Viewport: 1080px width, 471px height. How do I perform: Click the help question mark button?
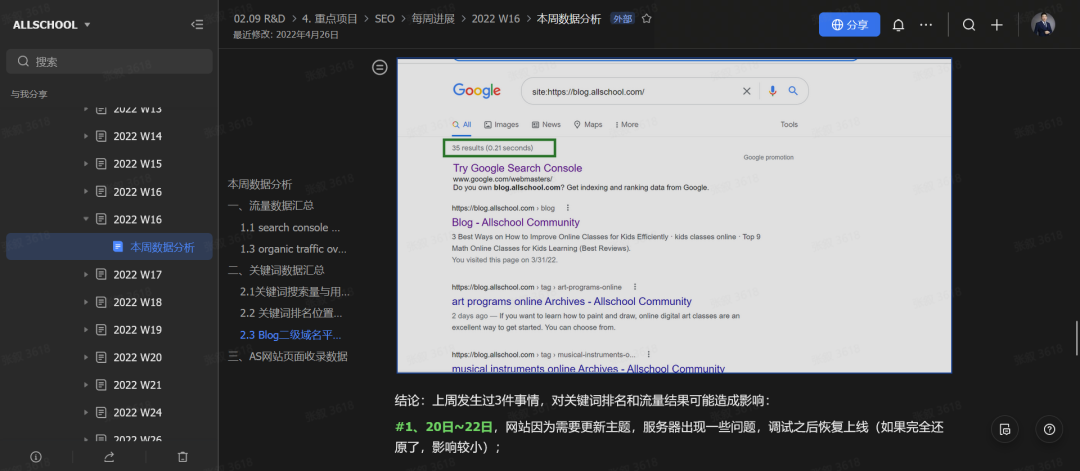pyautogui.click(x=1049, y=429)
